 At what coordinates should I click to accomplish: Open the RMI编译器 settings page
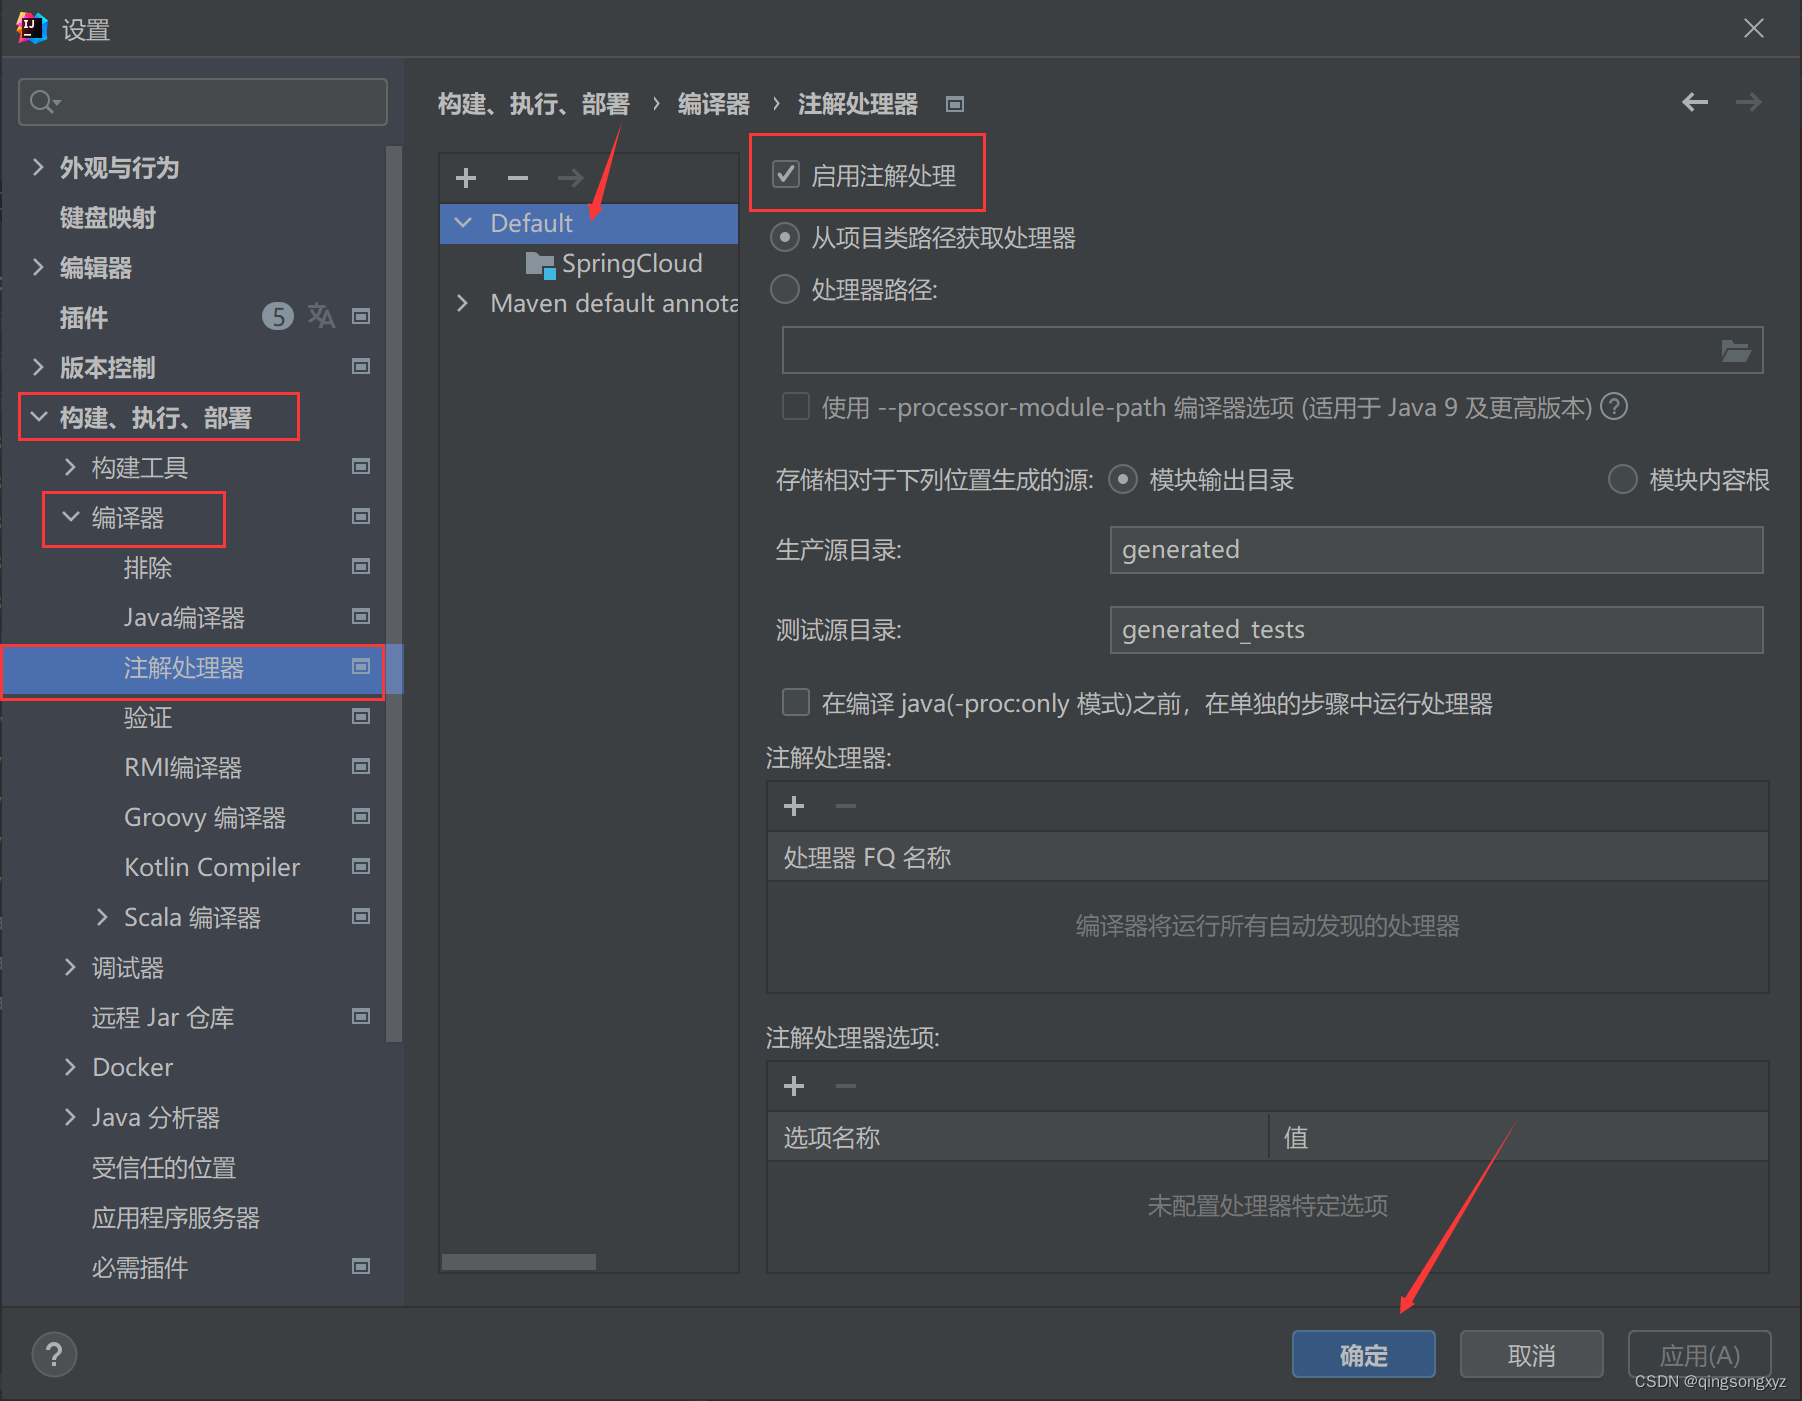click(x=183, y=767)
